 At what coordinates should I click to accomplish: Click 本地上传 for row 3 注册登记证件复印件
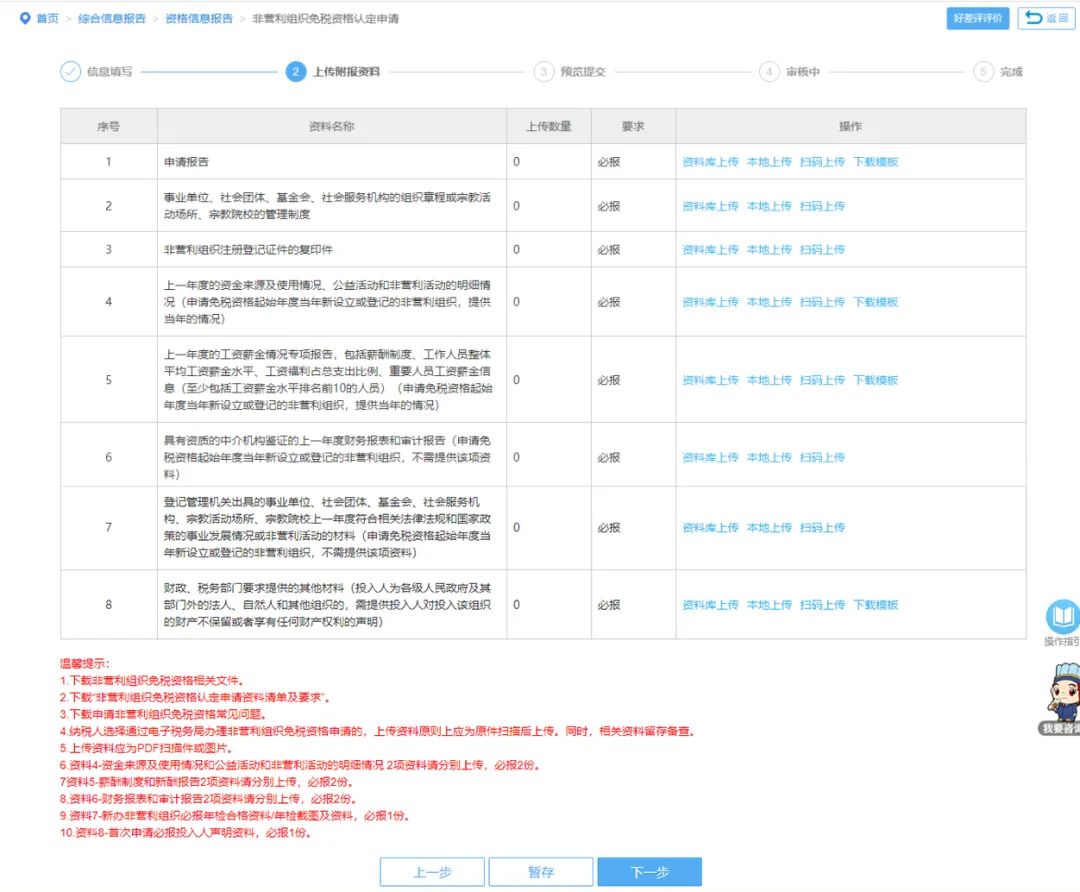tap(769, 250)
